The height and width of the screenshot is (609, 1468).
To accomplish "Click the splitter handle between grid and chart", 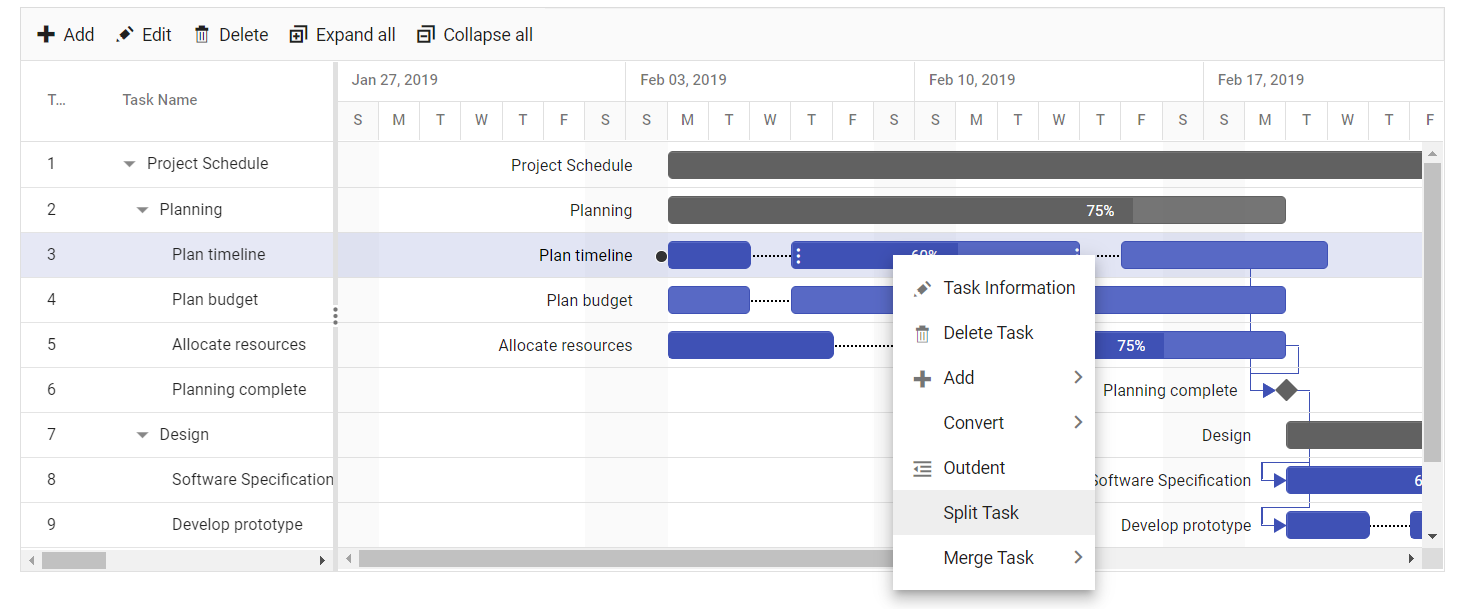I will [335, 316].
